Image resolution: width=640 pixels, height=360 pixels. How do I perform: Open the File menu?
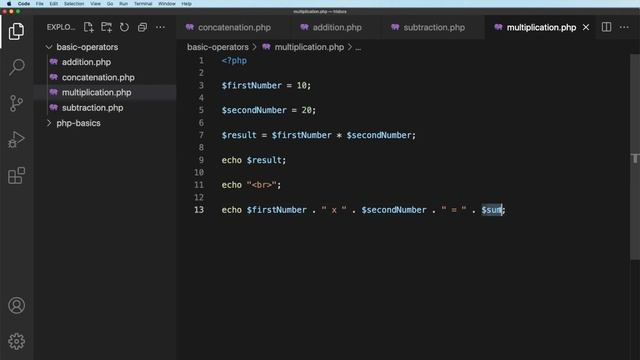pos(40,4)
